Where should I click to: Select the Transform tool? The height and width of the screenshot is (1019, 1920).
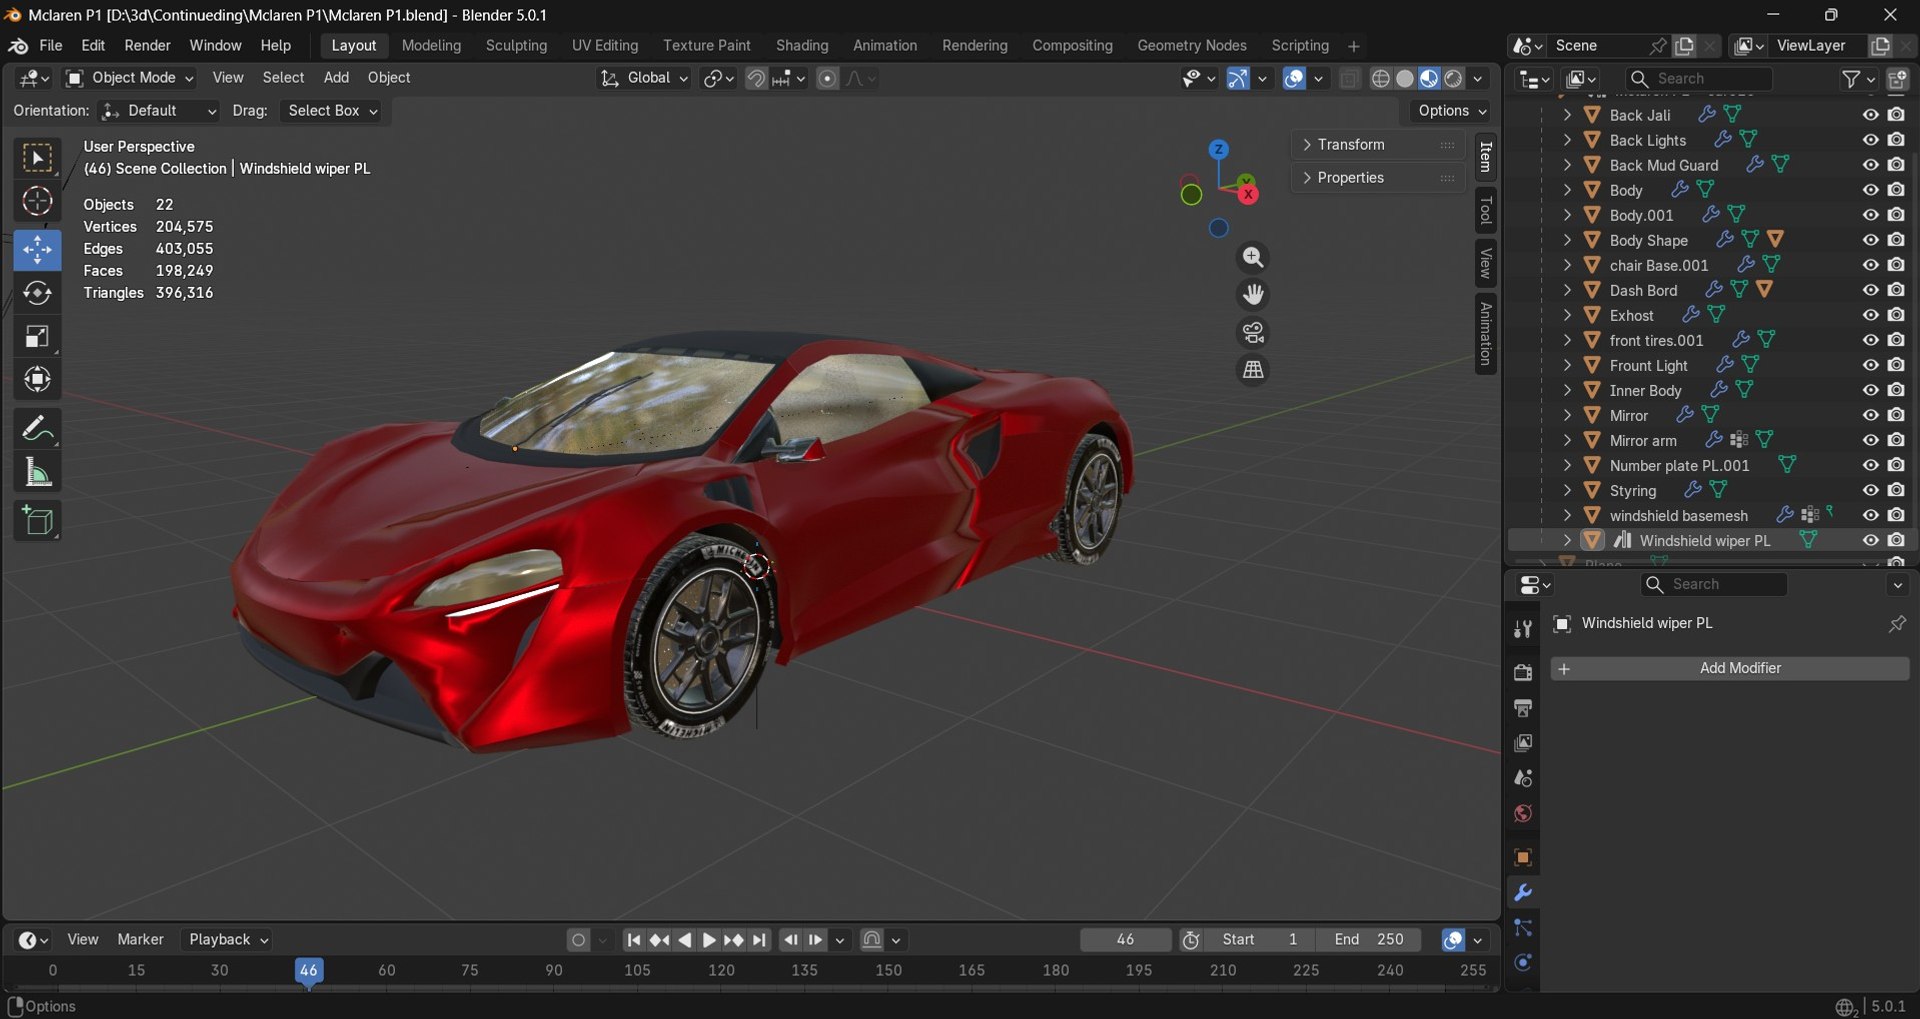(x=37, y=379)
